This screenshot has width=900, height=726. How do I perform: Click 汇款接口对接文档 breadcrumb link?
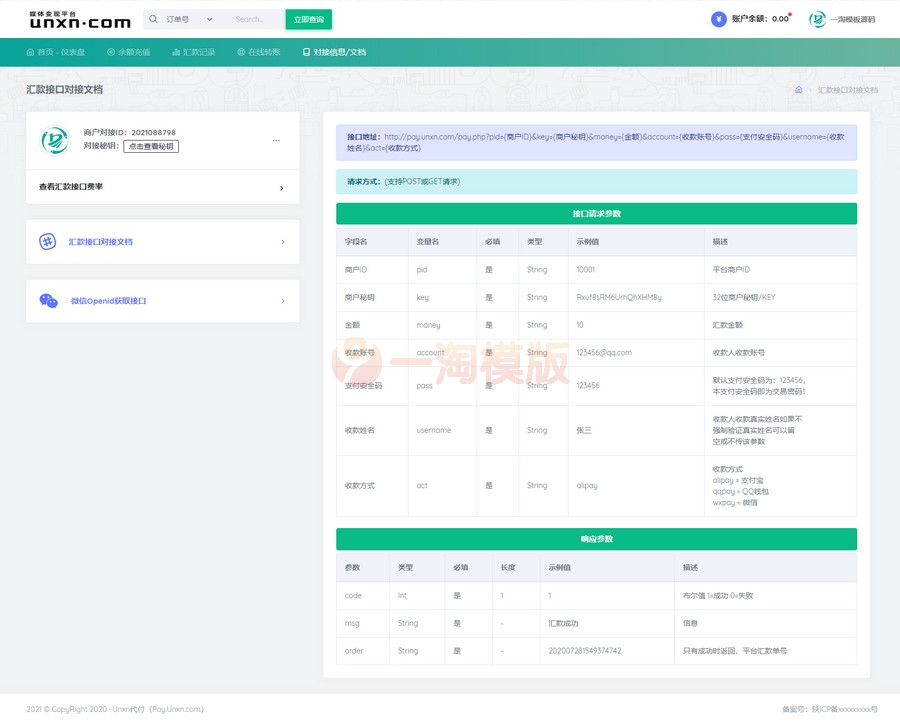[847, 90]
